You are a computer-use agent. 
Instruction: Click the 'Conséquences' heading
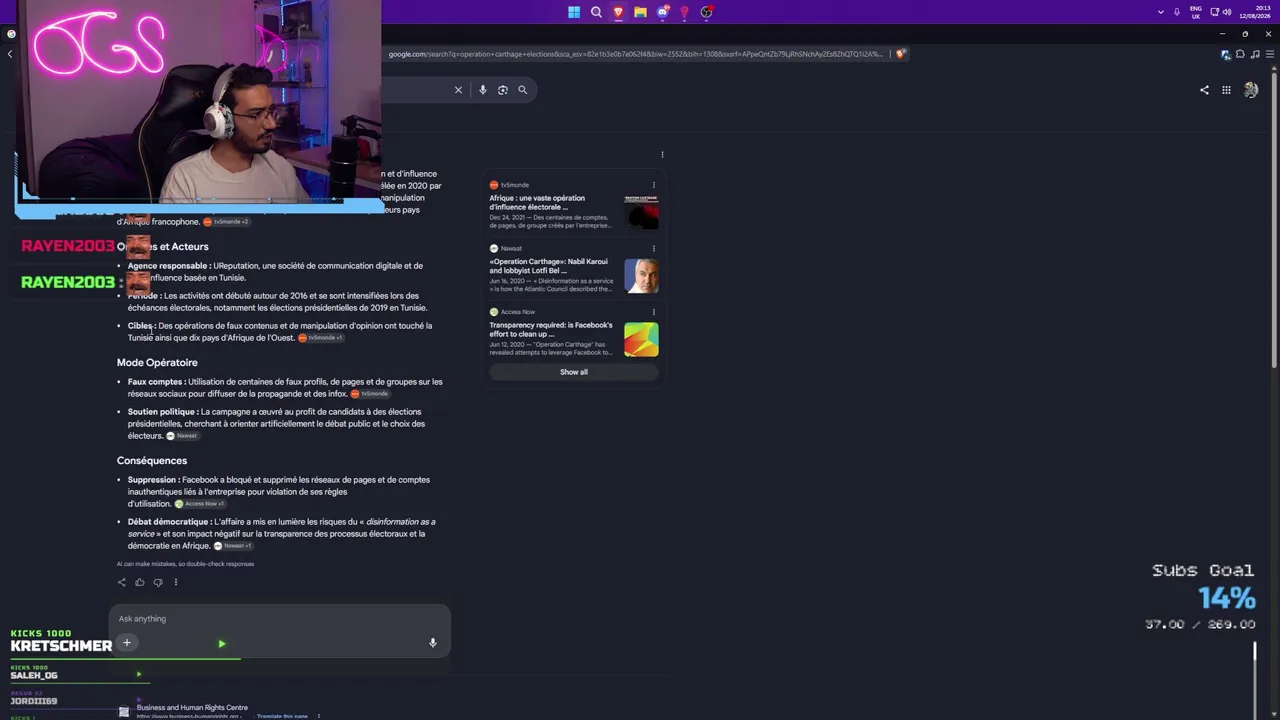tap(152, 461)
